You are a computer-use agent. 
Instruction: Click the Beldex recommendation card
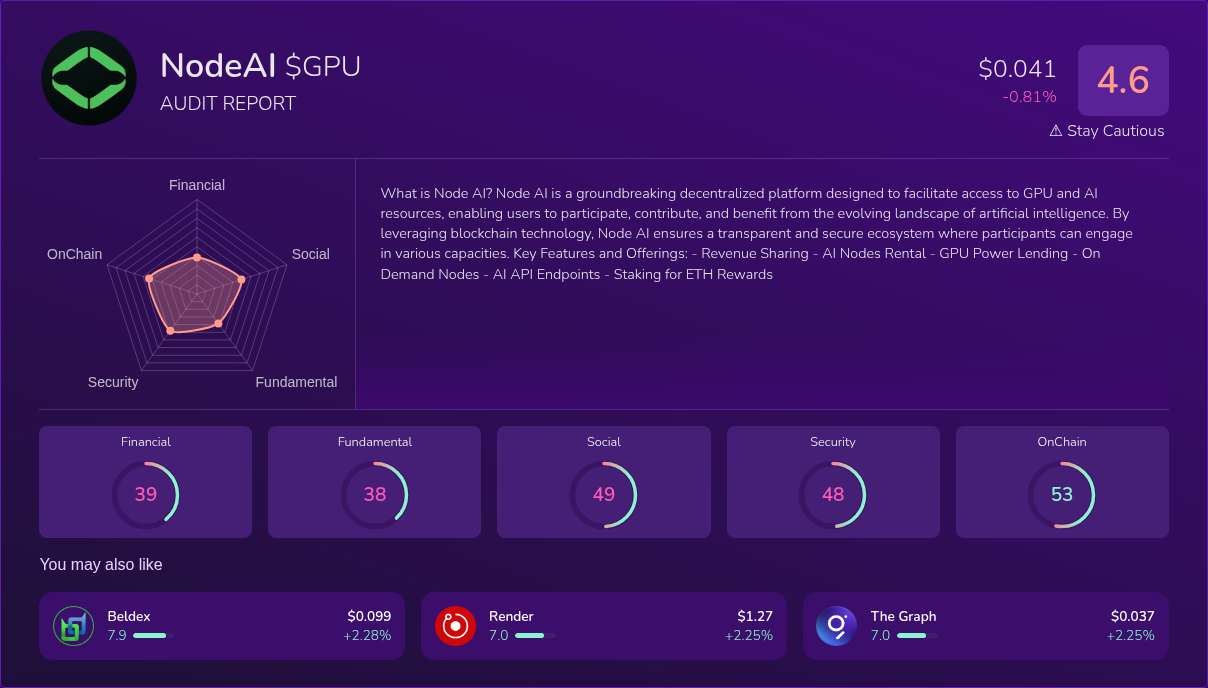click(222, 625)
